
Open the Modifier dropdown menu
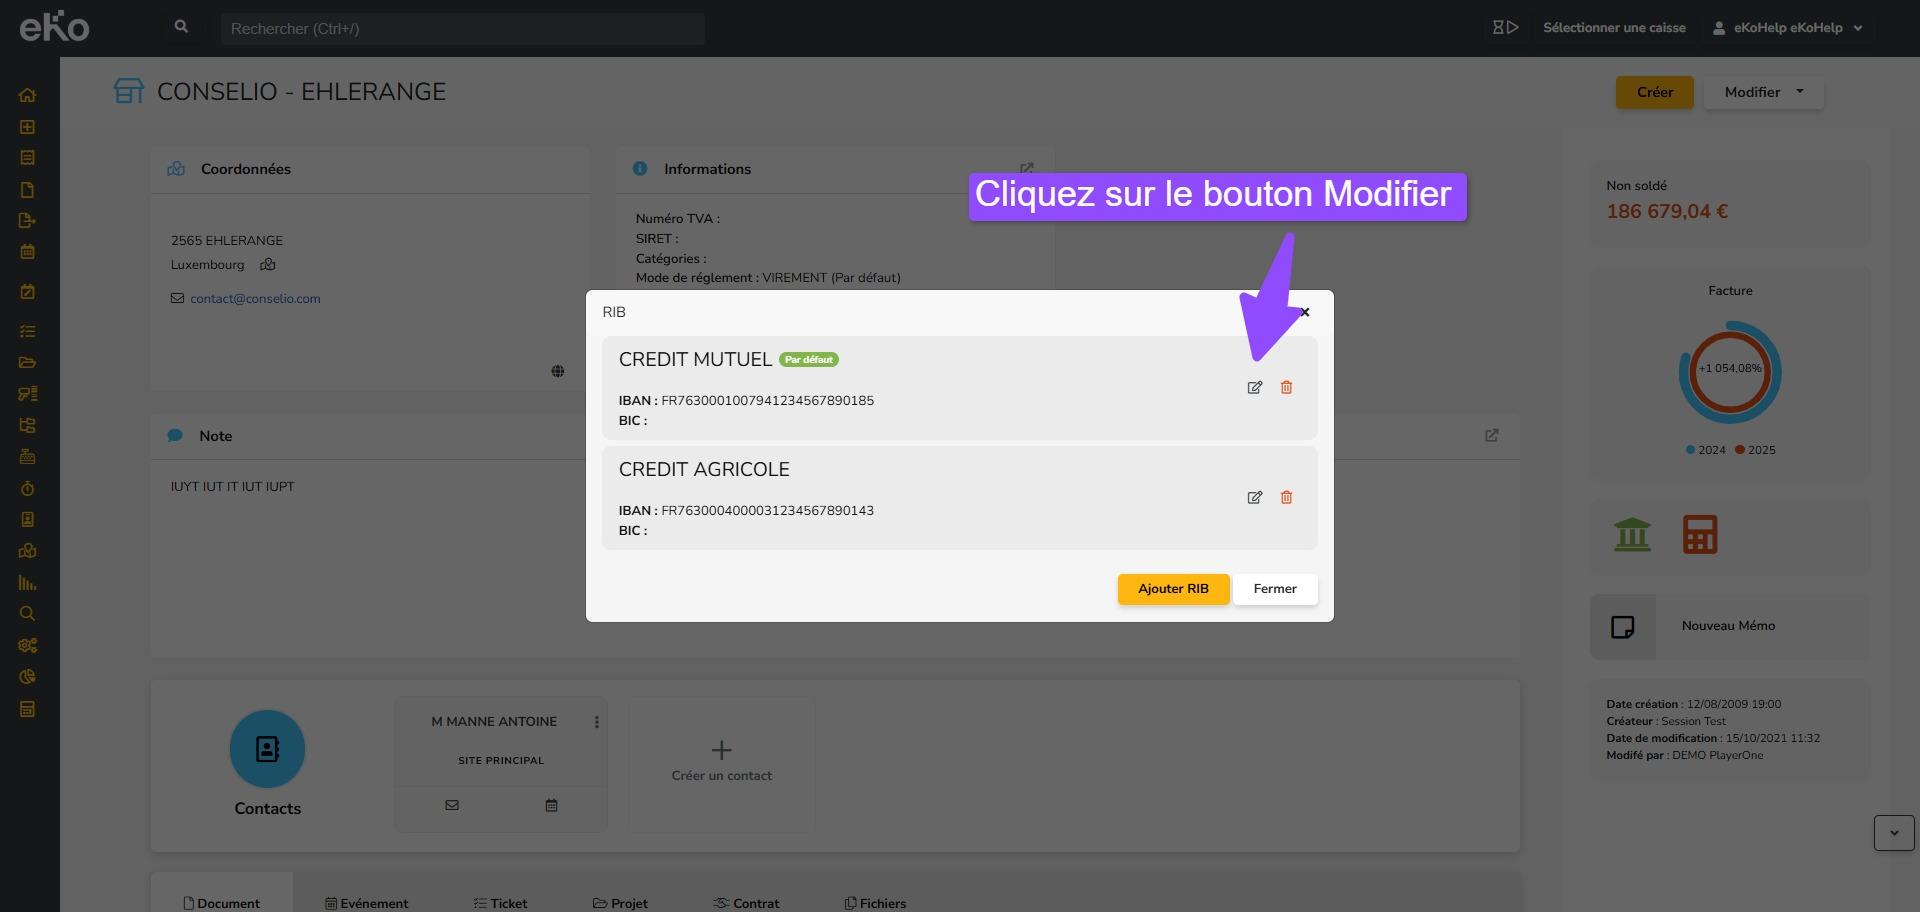tap(1763, 92)
